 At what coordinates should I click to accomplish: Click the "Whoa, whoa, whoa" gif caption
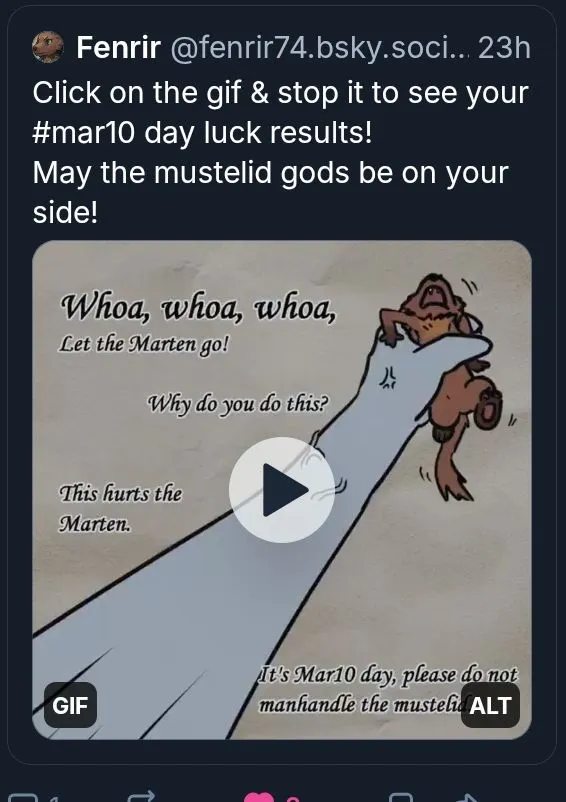pyautogui.click(x=198, y=307)
